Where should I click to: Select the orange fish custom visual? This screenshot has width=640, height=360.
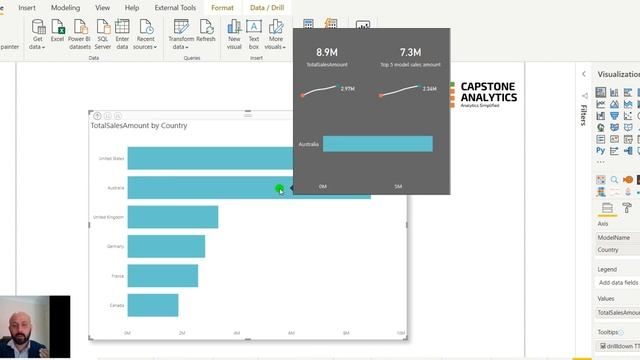628,180
